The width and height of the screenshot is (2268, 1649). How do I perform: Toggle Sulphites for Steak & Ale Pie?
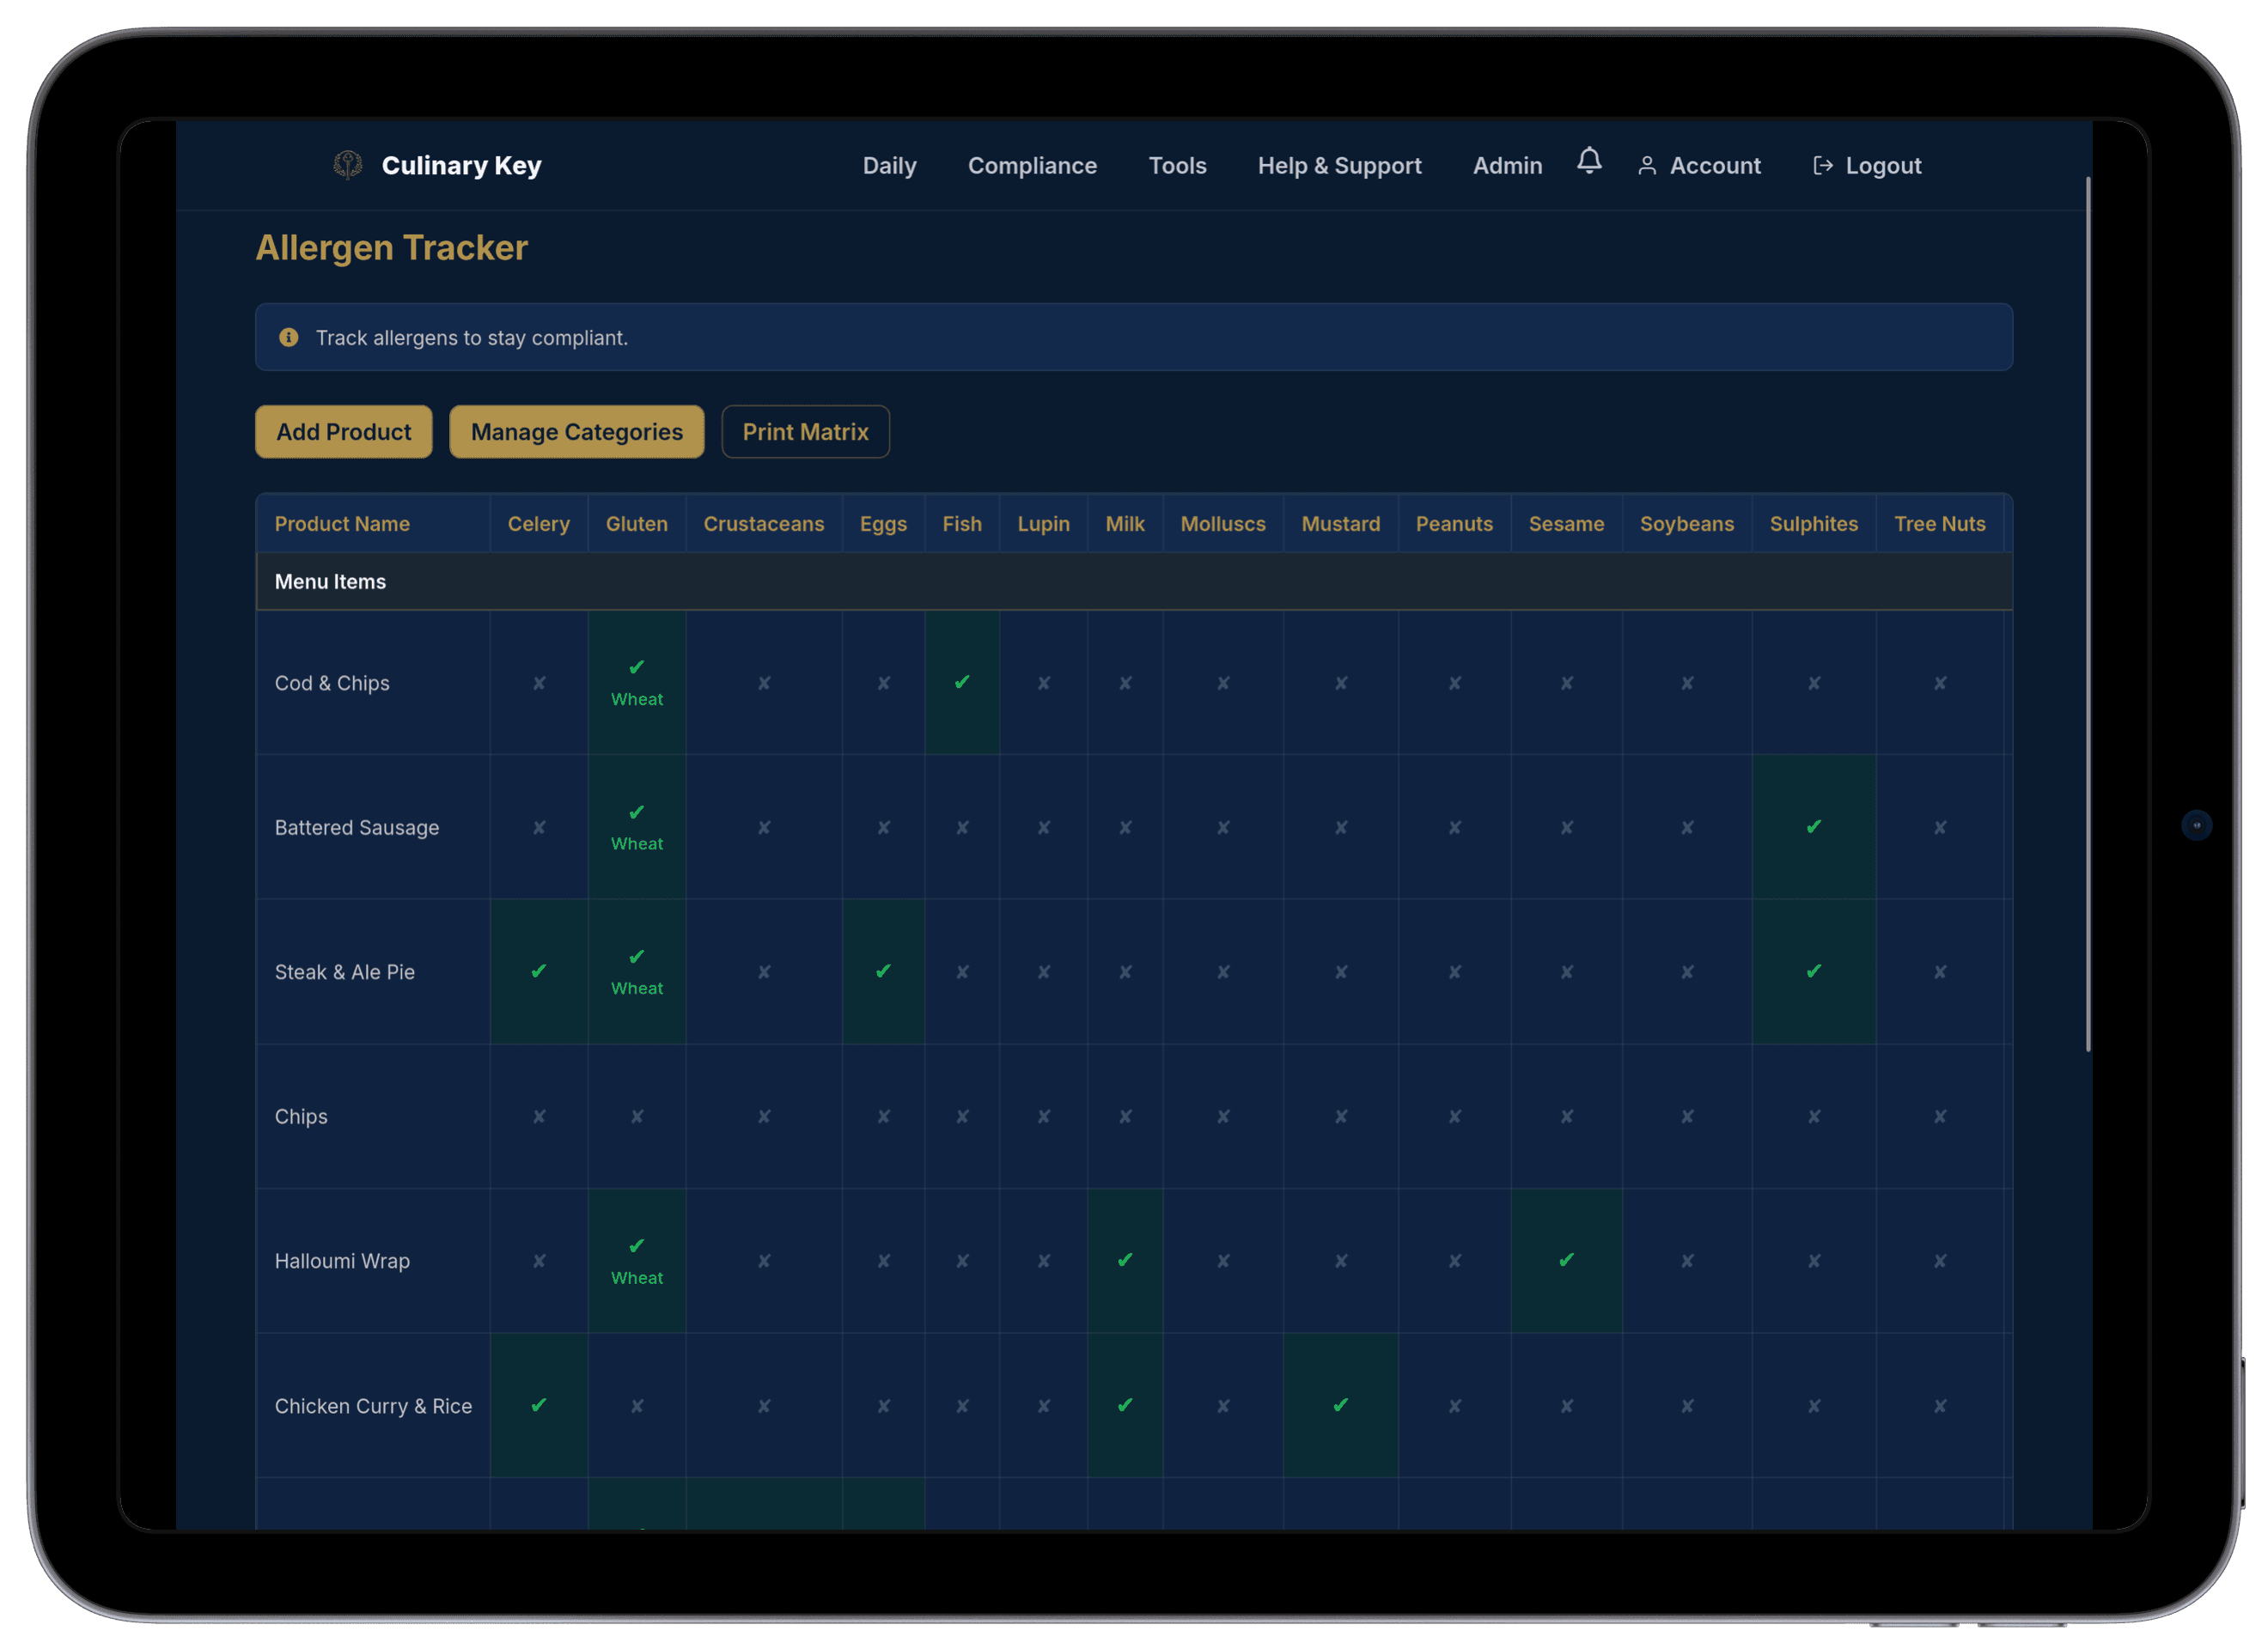[1814, 972]
